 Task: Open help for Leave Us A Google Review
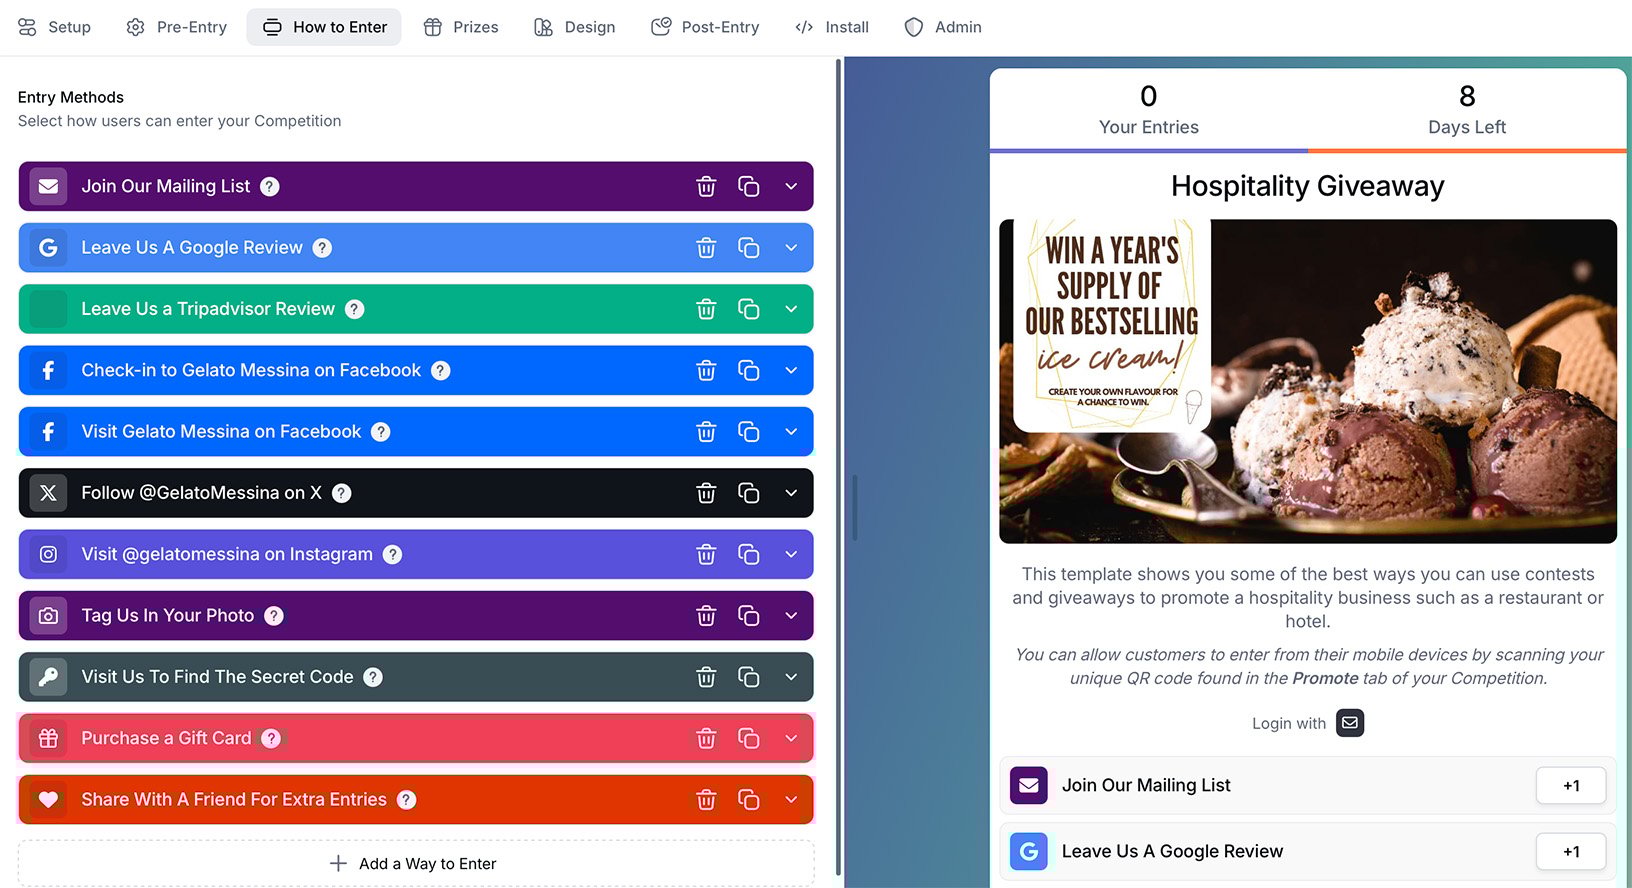(x=322, y=248)
